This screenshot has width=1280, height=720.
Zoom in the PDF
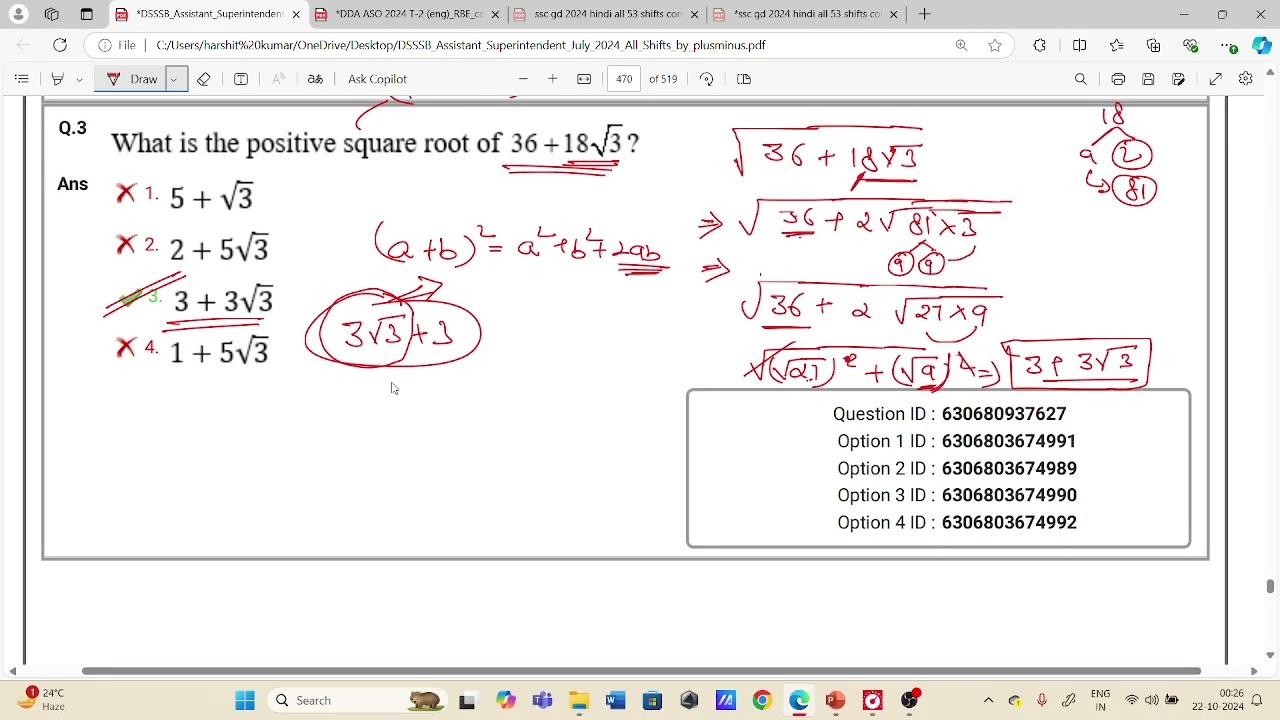tap(552, 79)
